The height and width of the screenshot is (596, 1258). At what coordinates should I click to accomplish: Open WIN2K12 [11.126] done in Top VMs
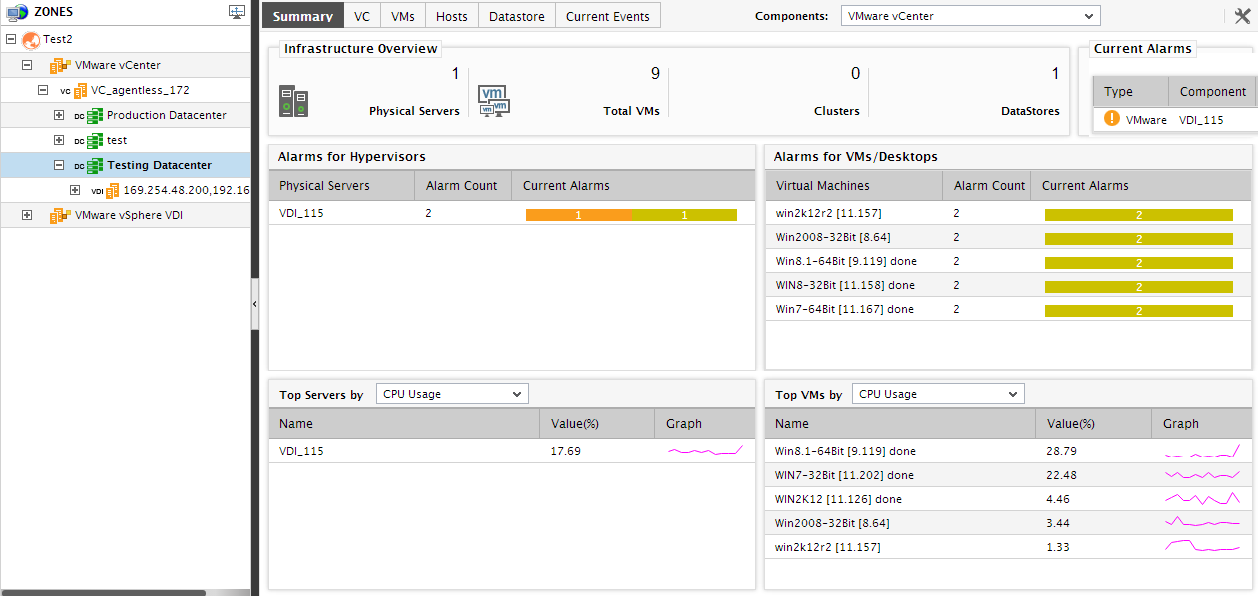click(839, 499)
